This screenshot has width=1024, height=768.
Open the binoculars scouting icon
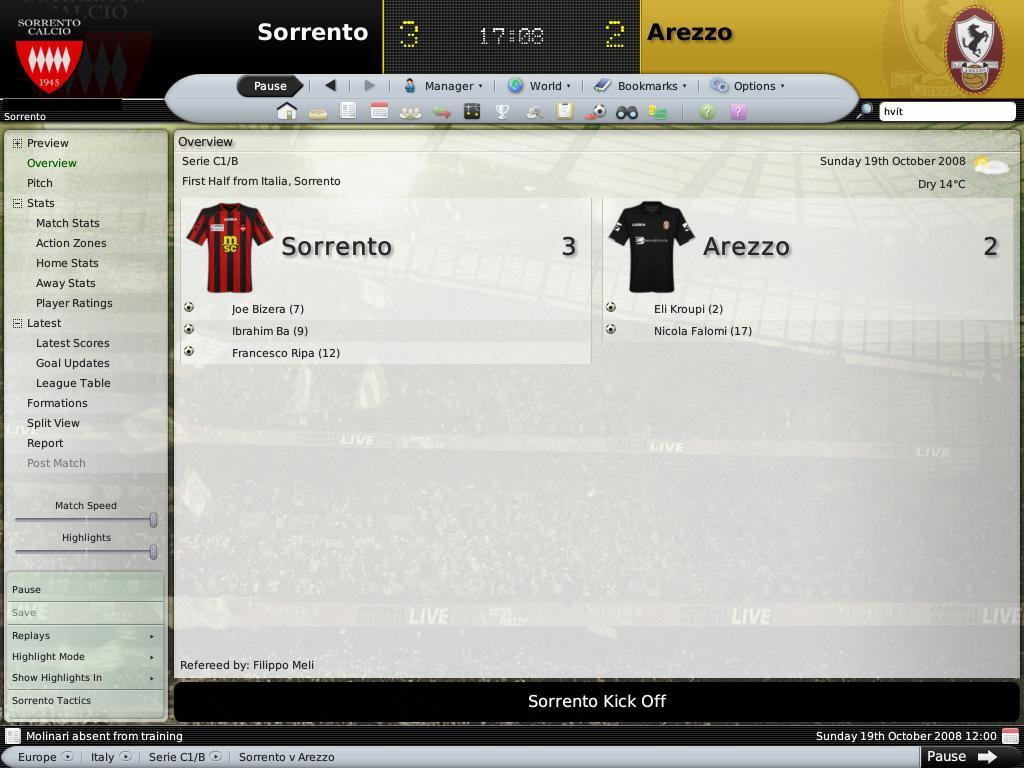coord(626,112)
